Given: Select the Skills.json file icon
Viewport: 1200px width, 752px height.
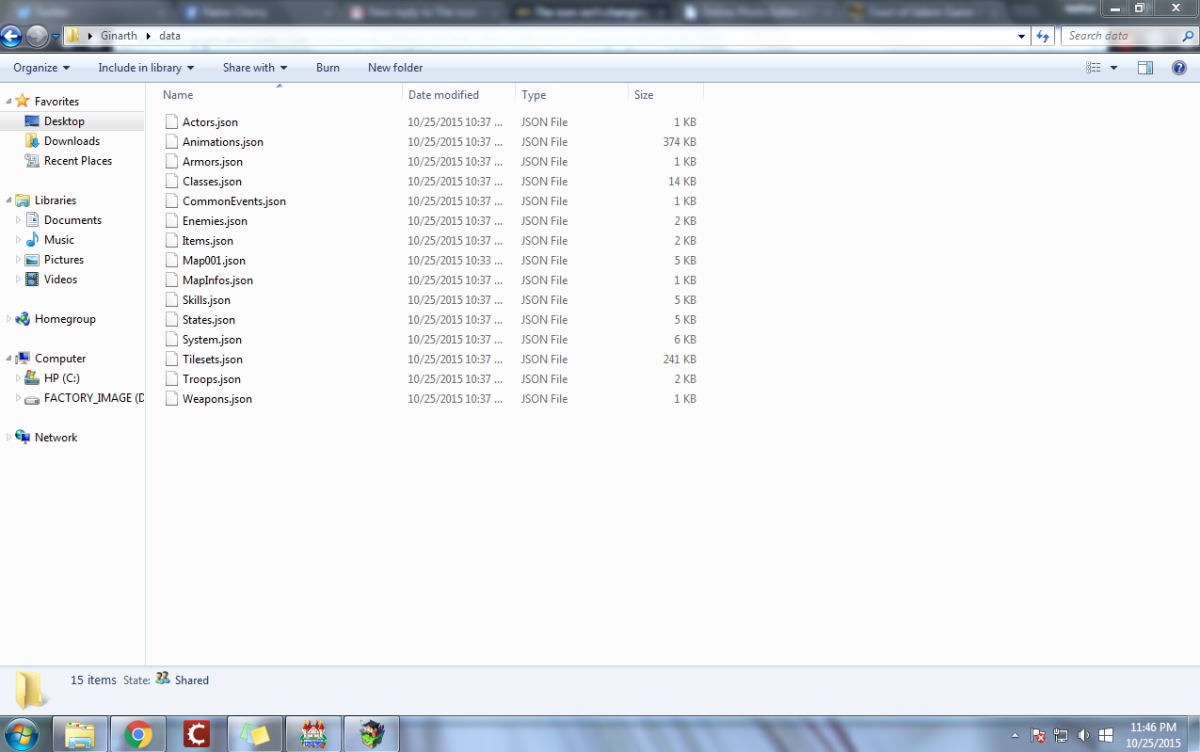Looking at the screenshot, I should point(172,300).
